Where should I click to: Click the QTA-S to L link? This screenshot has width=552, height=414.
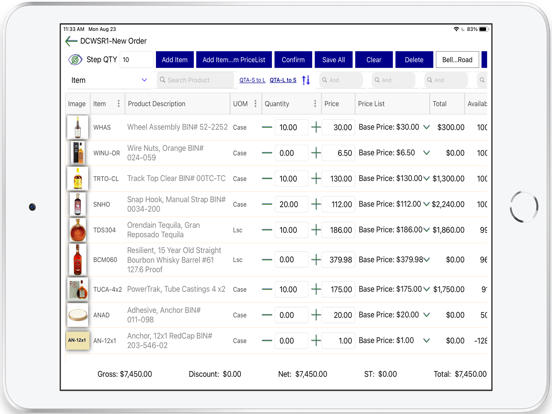coord(252,80)
